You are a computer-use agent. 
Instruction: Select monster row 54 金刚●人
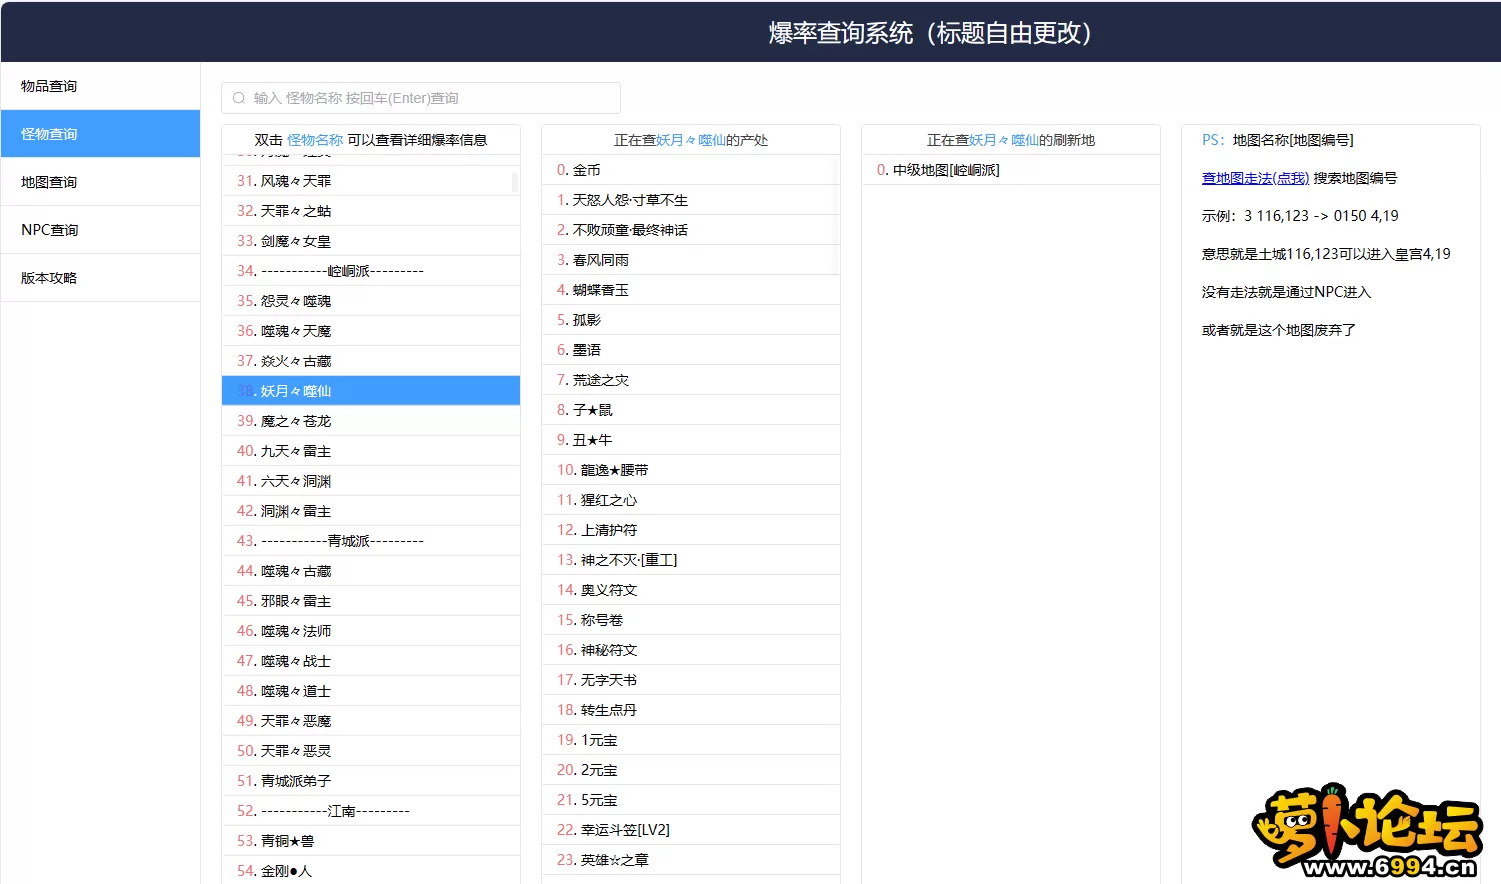(x=371, y=870)
